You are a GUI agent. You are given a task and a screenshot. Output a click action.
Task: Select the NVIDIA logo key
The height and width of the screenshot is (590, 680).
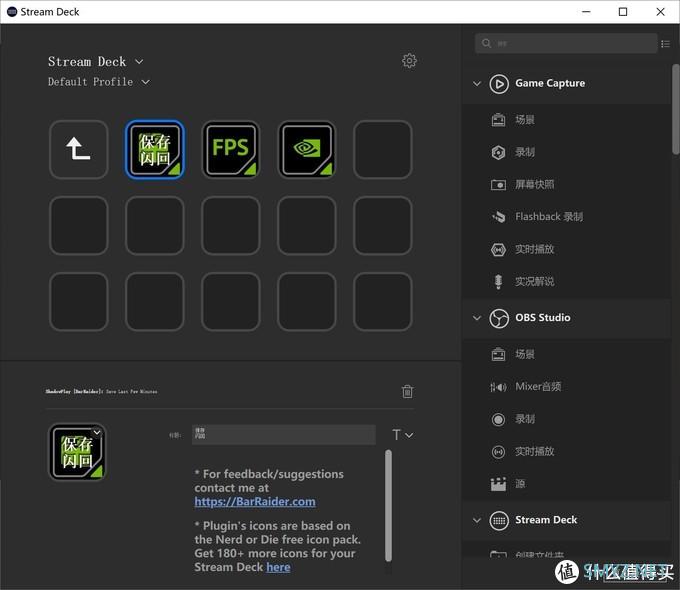pyautogui.click(x=306, y=150)
